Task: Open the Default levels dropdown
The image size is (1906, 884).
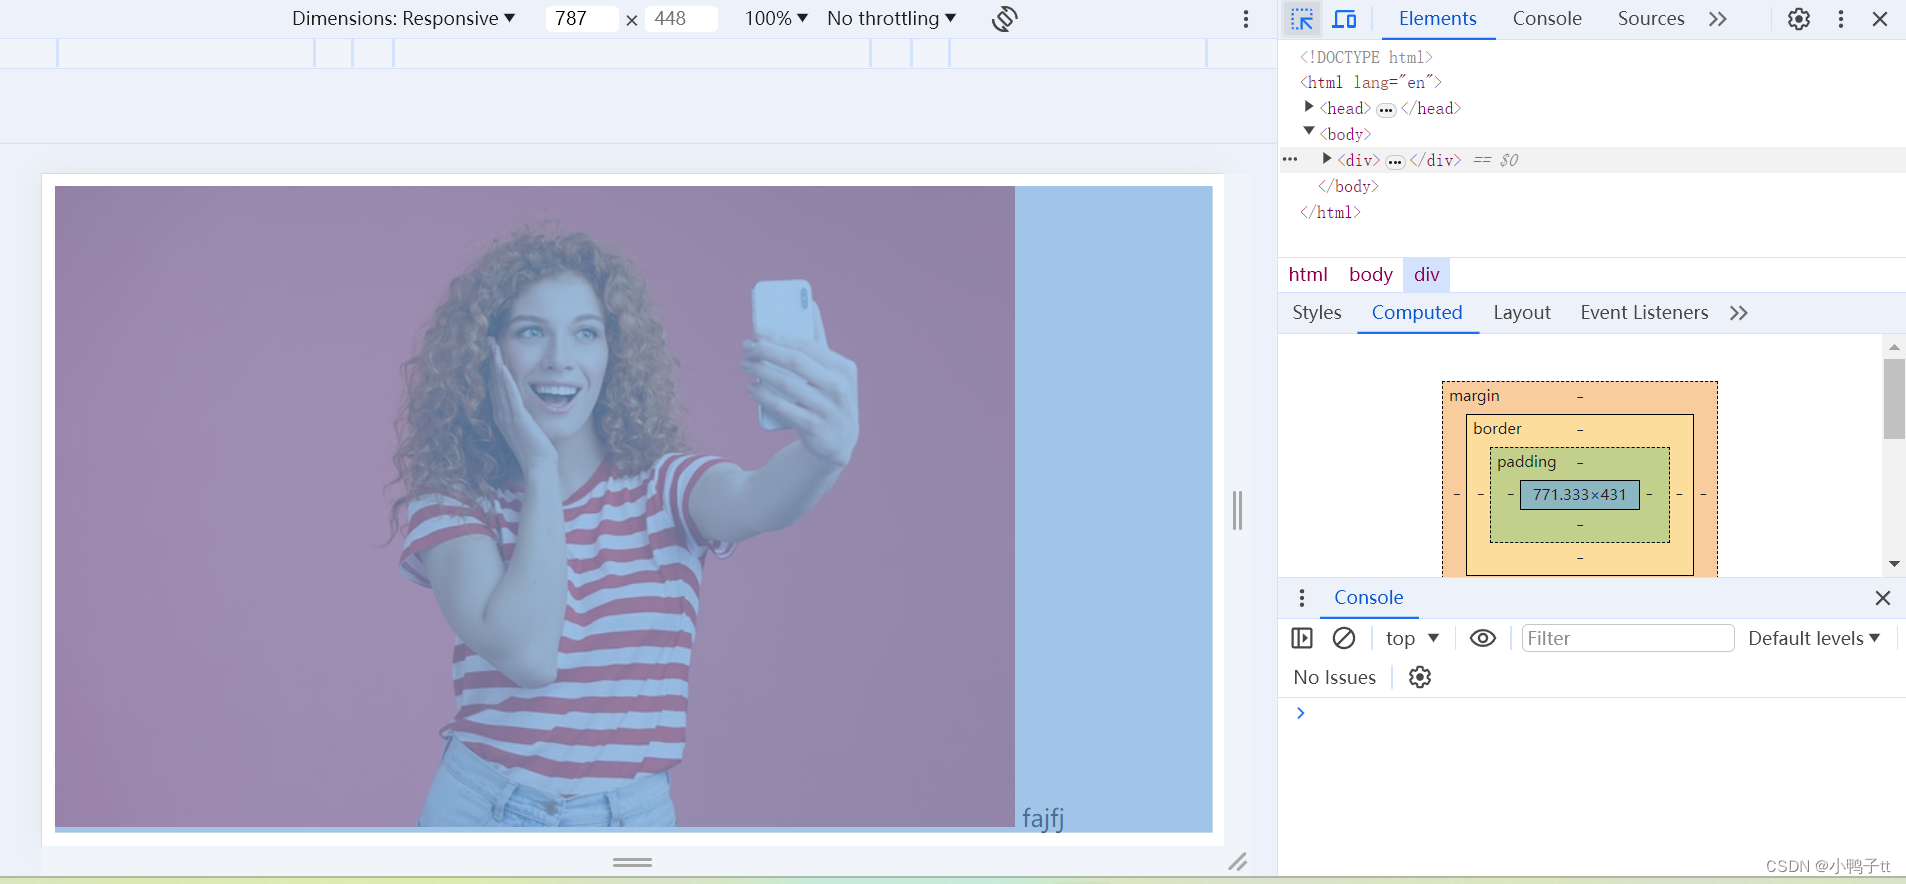Action: point(1813,638)
